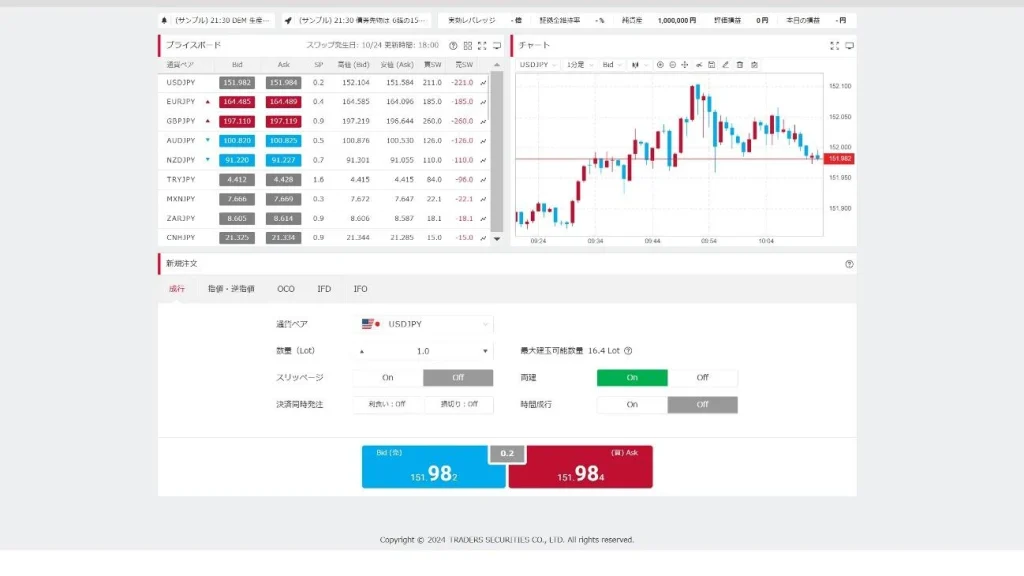Open the chart timeframe 1分足 dropdown

click(579, 65)
